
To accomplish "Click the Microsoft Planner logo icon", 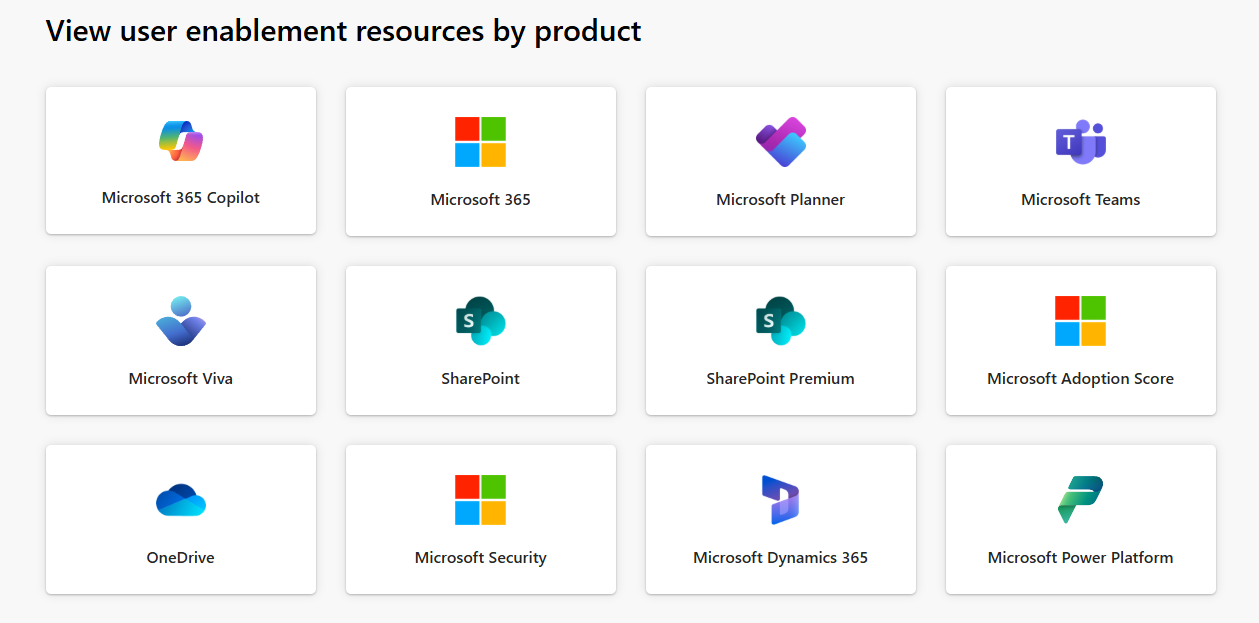I will [x=781, y=142].
